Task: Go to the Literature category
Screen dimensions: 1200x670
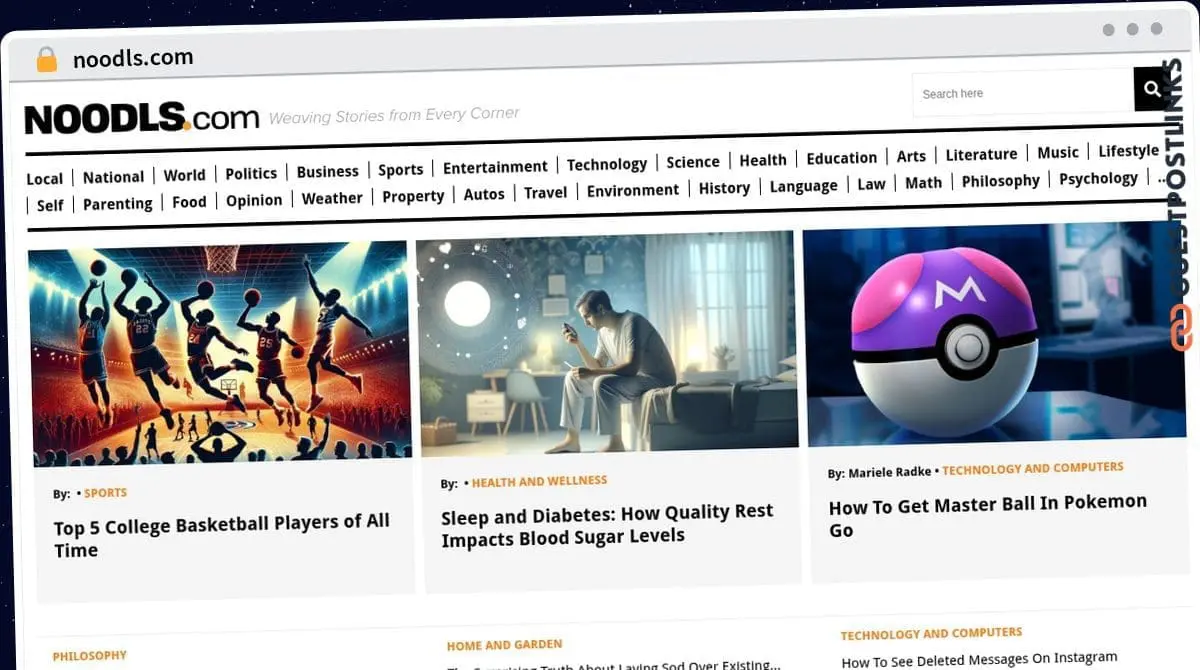Action: [980, 154]
